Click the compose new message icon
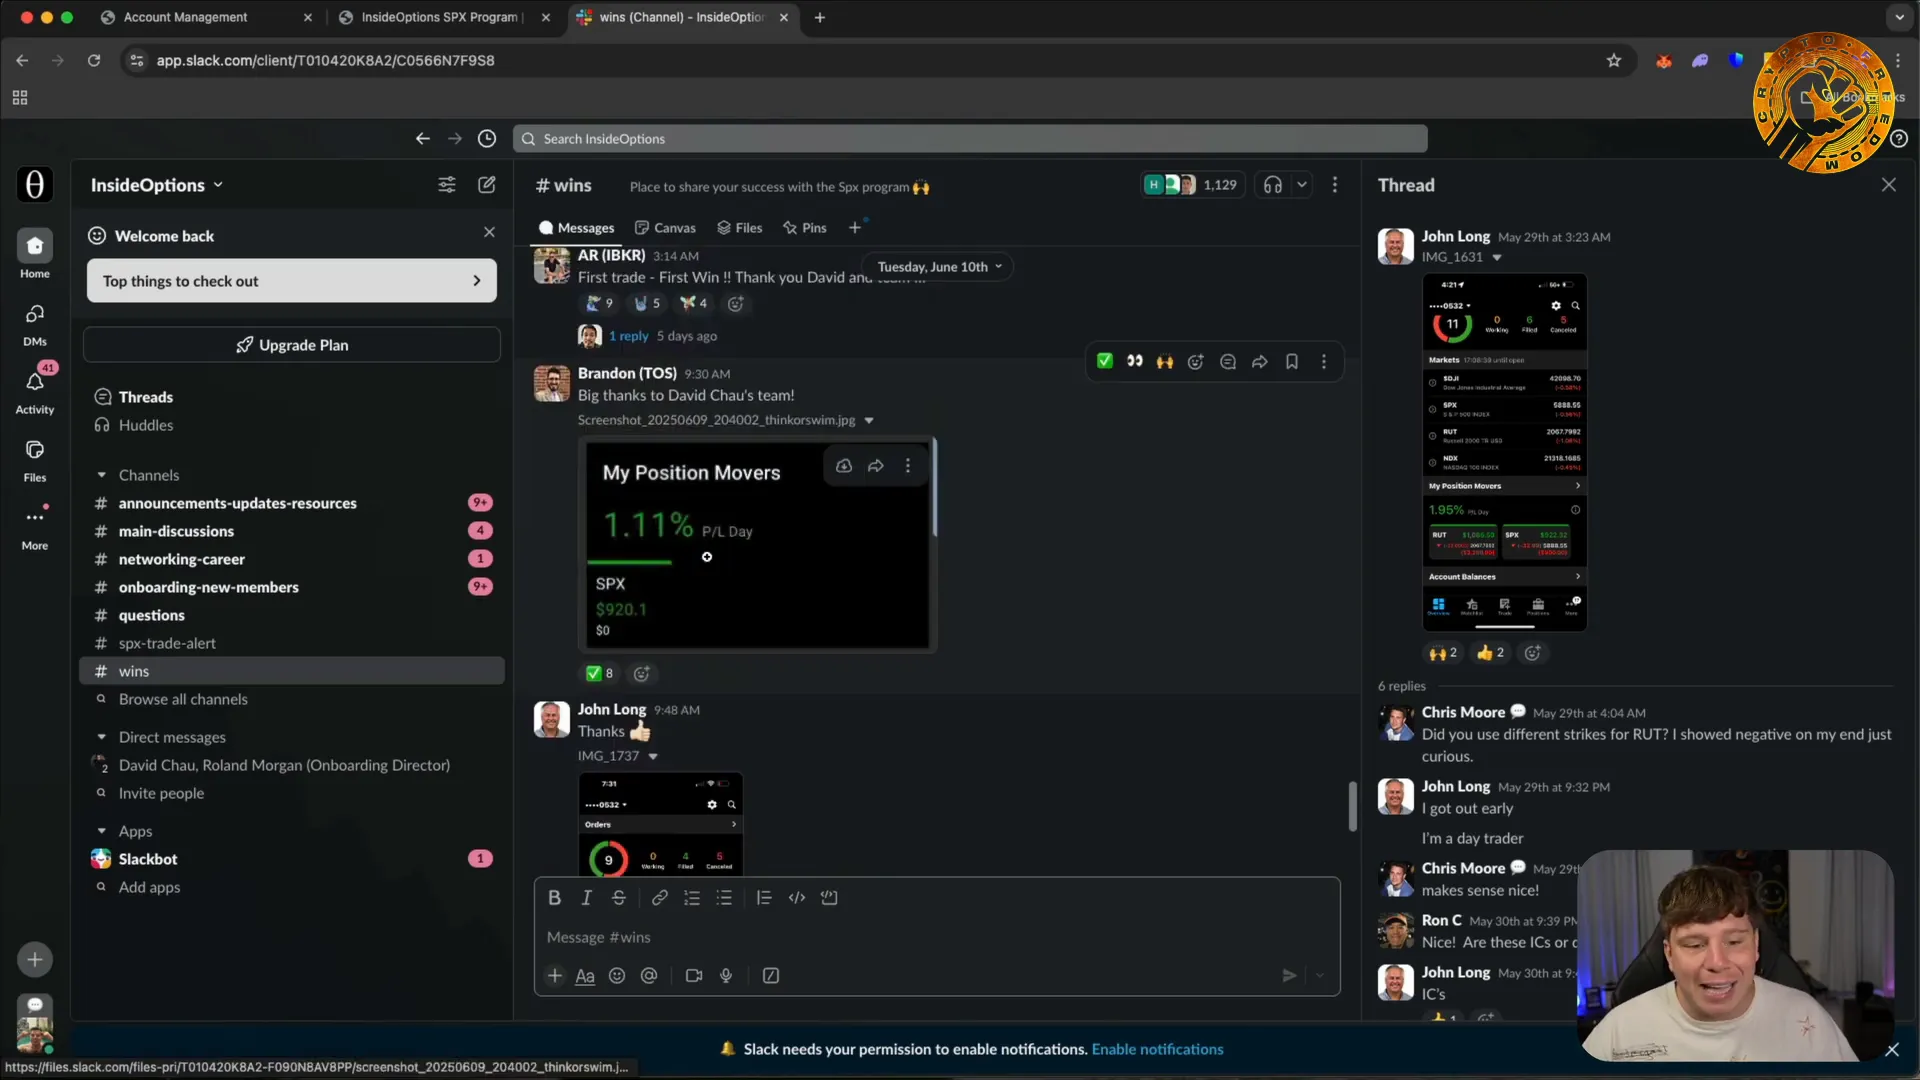1920x1080 pixels. click(x=487, y=185)
